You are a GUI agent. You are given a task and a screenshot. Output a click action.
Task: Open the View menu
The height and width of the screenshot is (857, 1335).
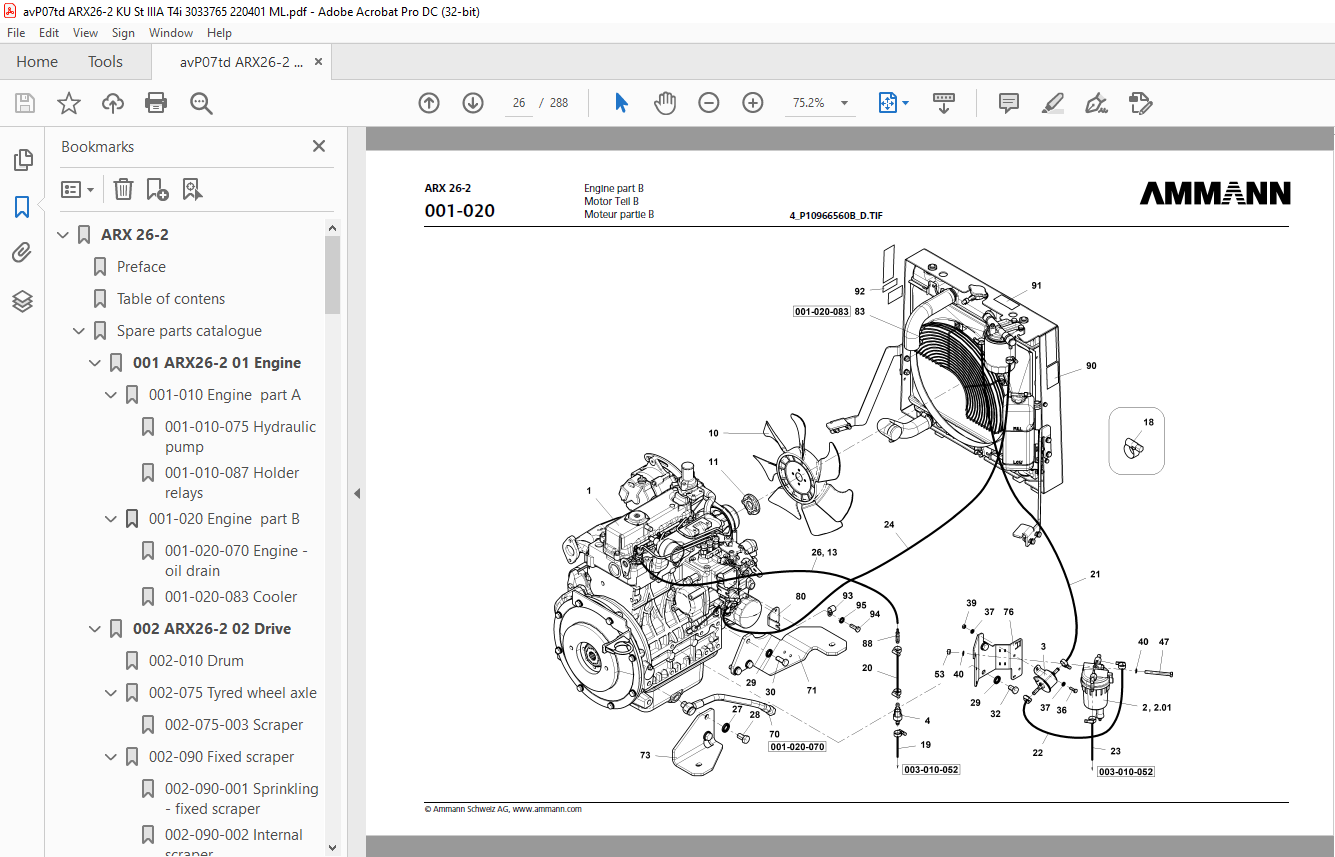(x=85, y=33)
